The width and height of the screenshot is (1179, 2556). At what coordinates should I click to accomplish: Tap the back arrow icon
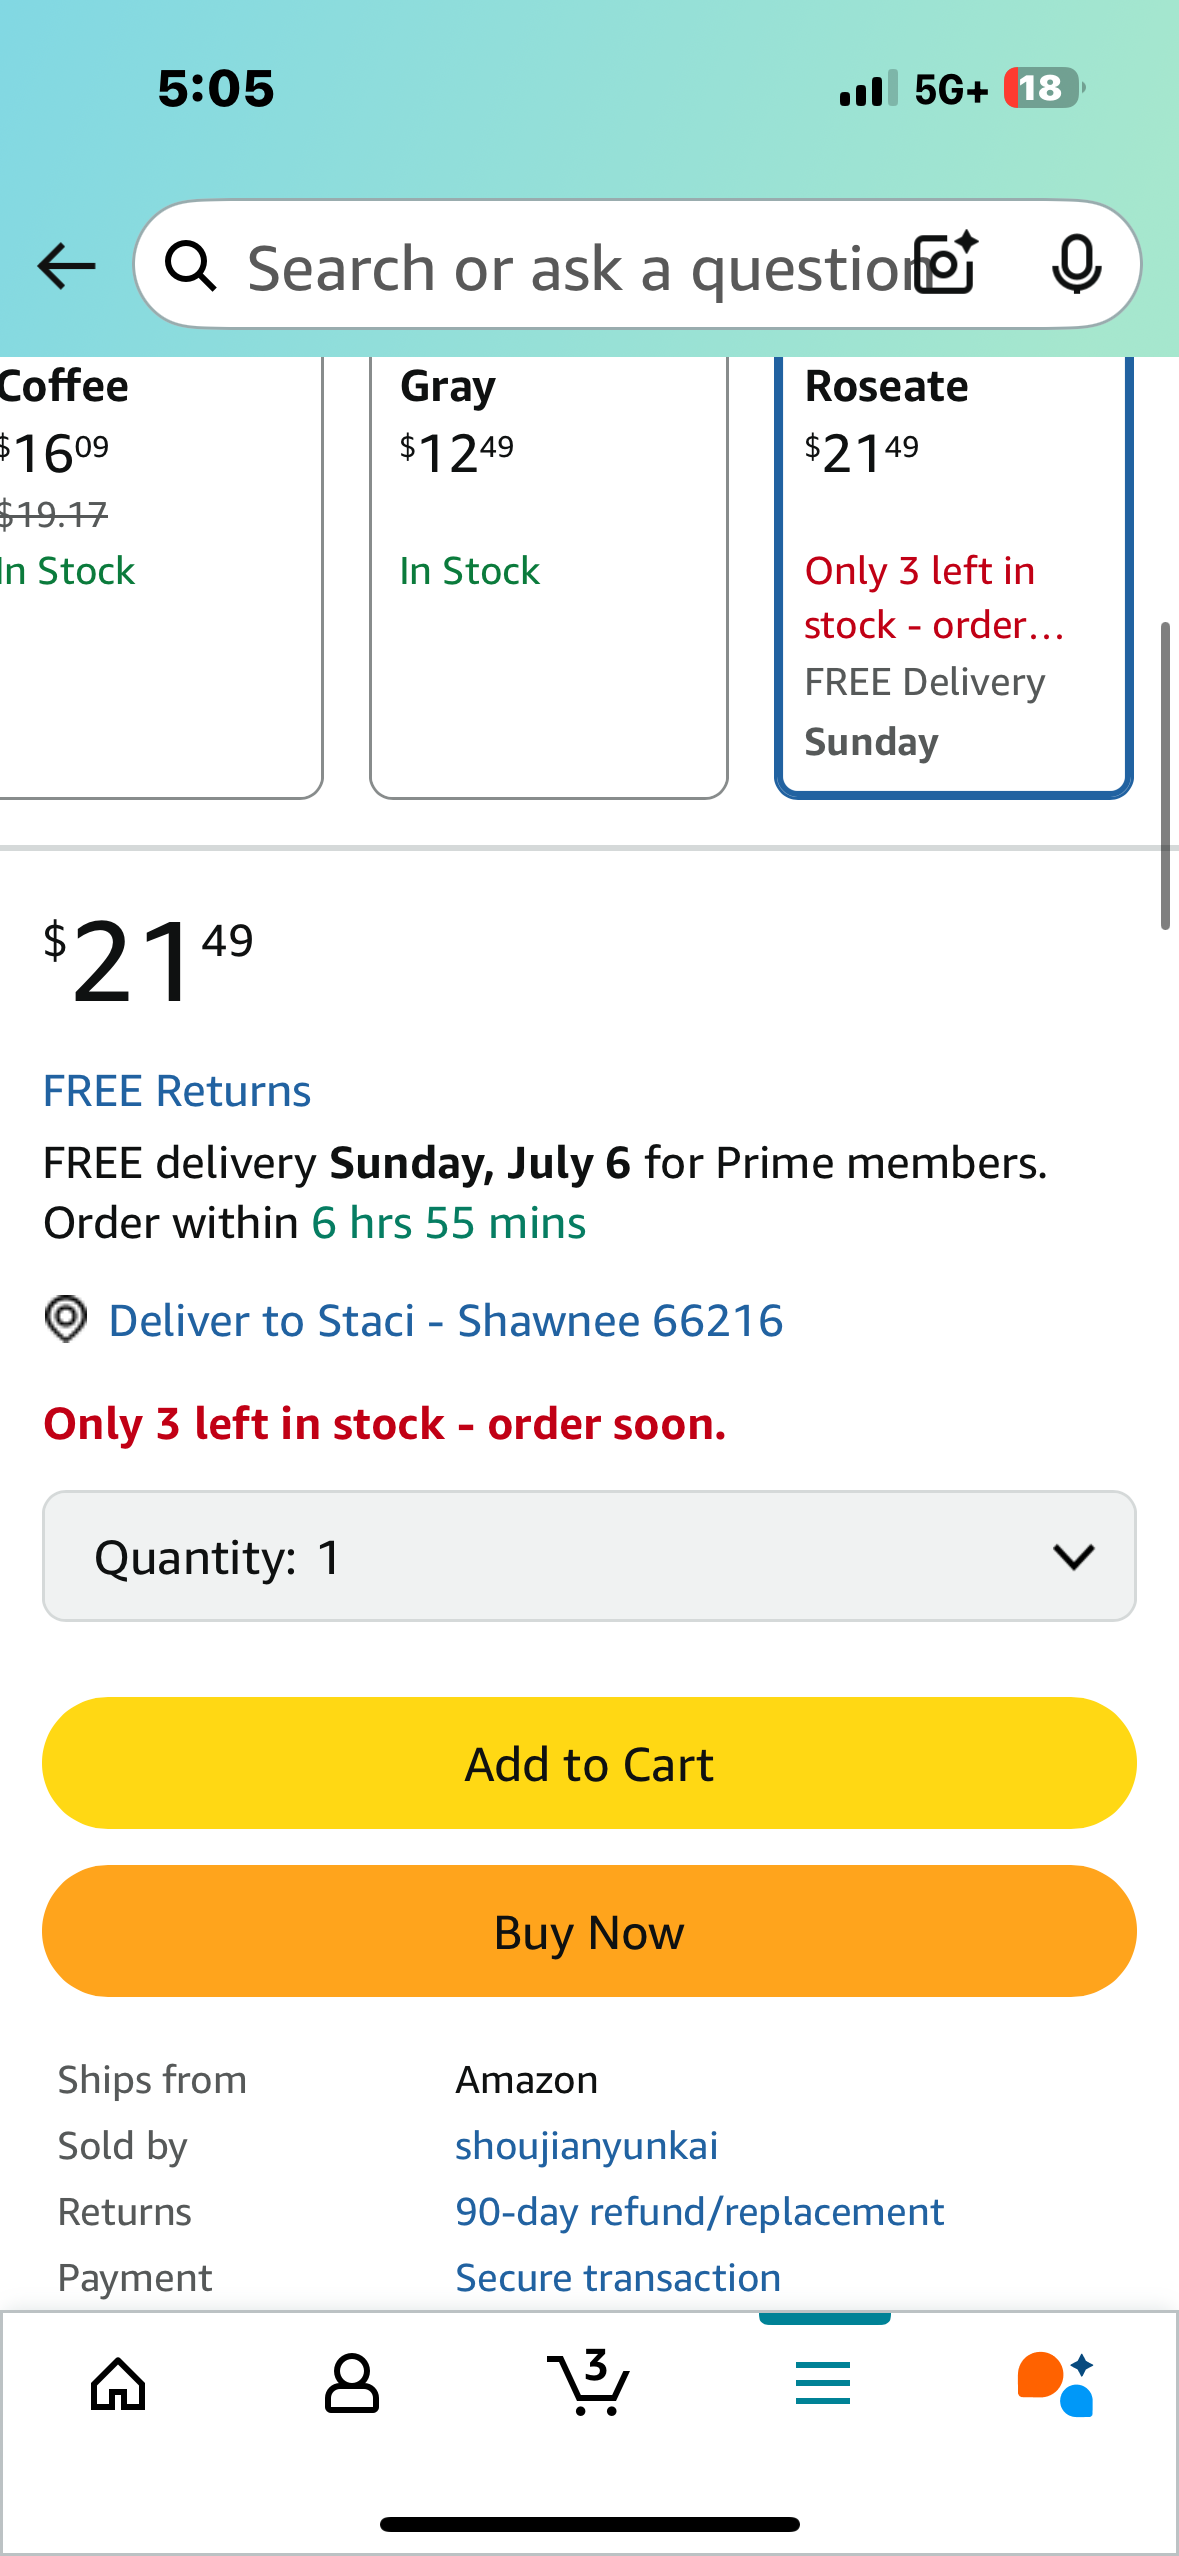click(x=66, y=266)
